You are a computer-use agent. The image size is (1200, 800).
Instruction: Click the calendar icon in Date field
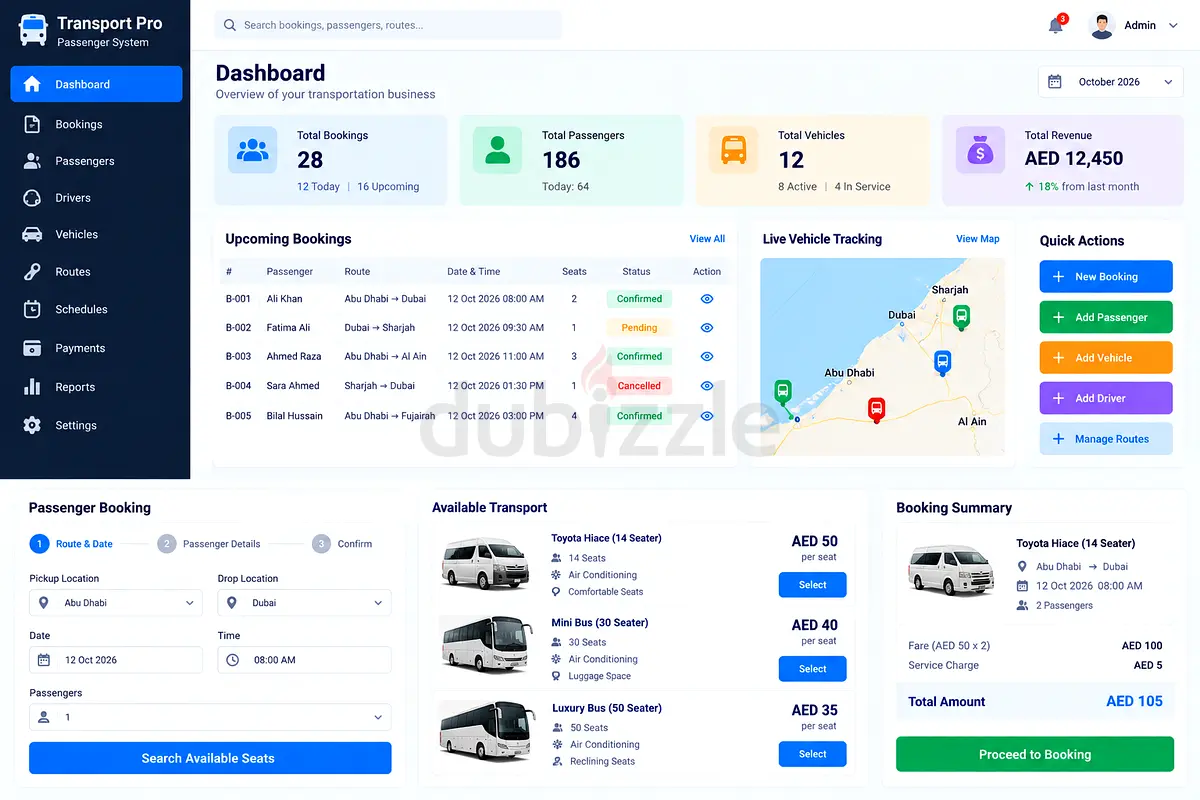pos(44,660)
